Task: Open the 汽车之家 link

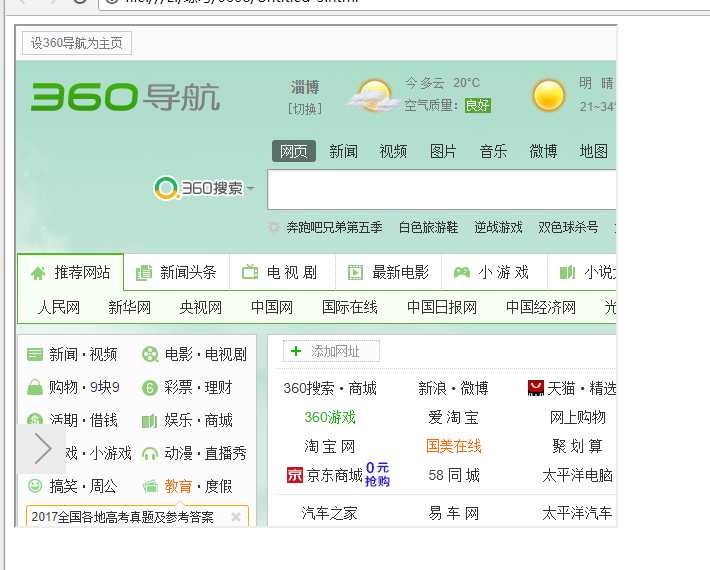Action: [330, 513]
